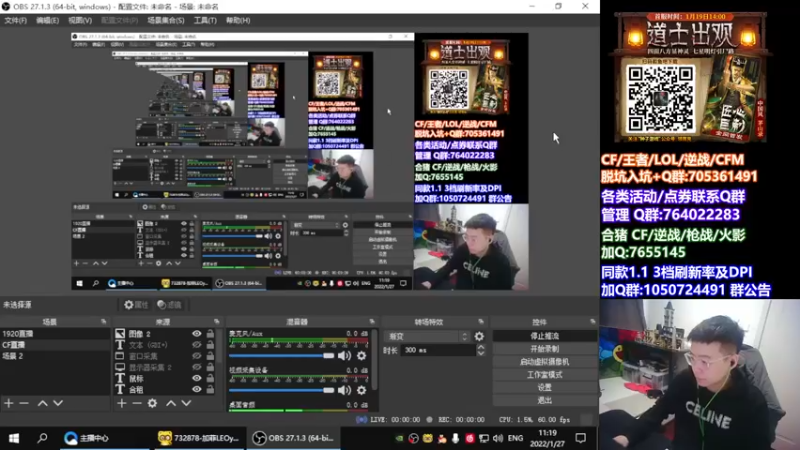Open 设置 from controls panel

[544, 387]
